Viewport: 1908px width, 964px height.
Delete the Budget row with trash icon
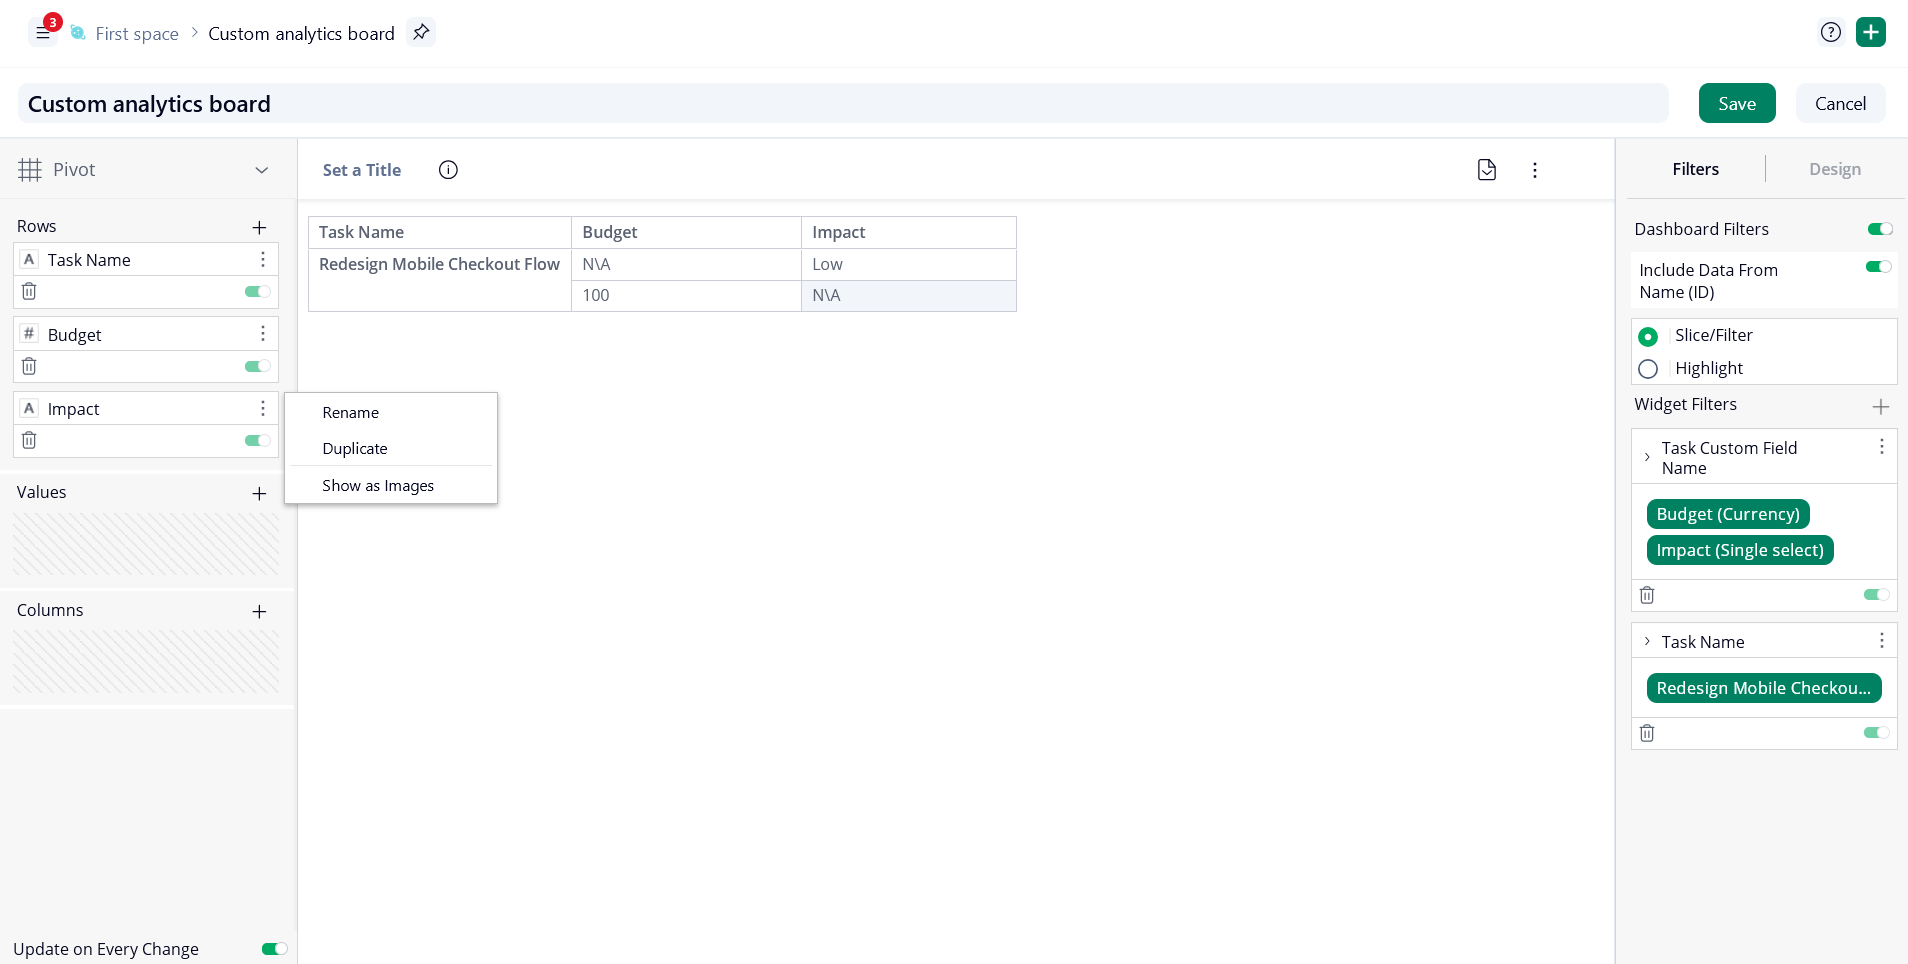29,366
